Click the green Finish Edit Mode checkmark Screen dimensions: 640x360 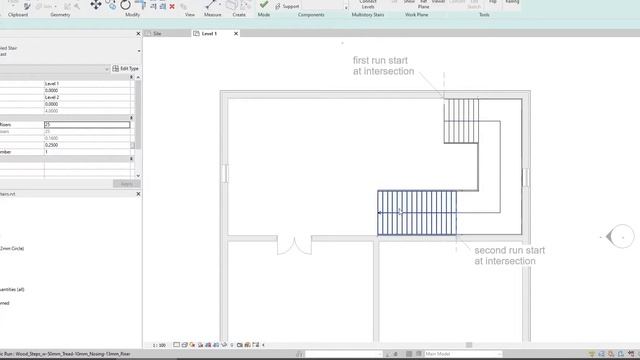pyautogui.click(x=264, y=4)
